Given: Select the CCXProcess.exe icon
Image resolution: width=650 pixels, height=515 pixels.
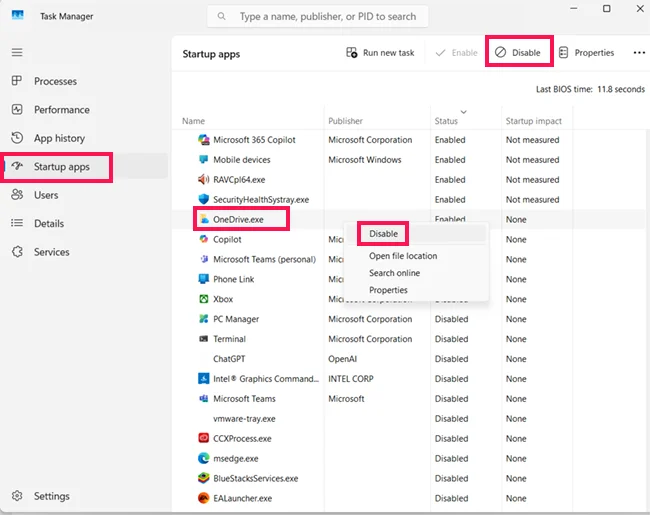Looking at the screenshot, I should (204, 438).
